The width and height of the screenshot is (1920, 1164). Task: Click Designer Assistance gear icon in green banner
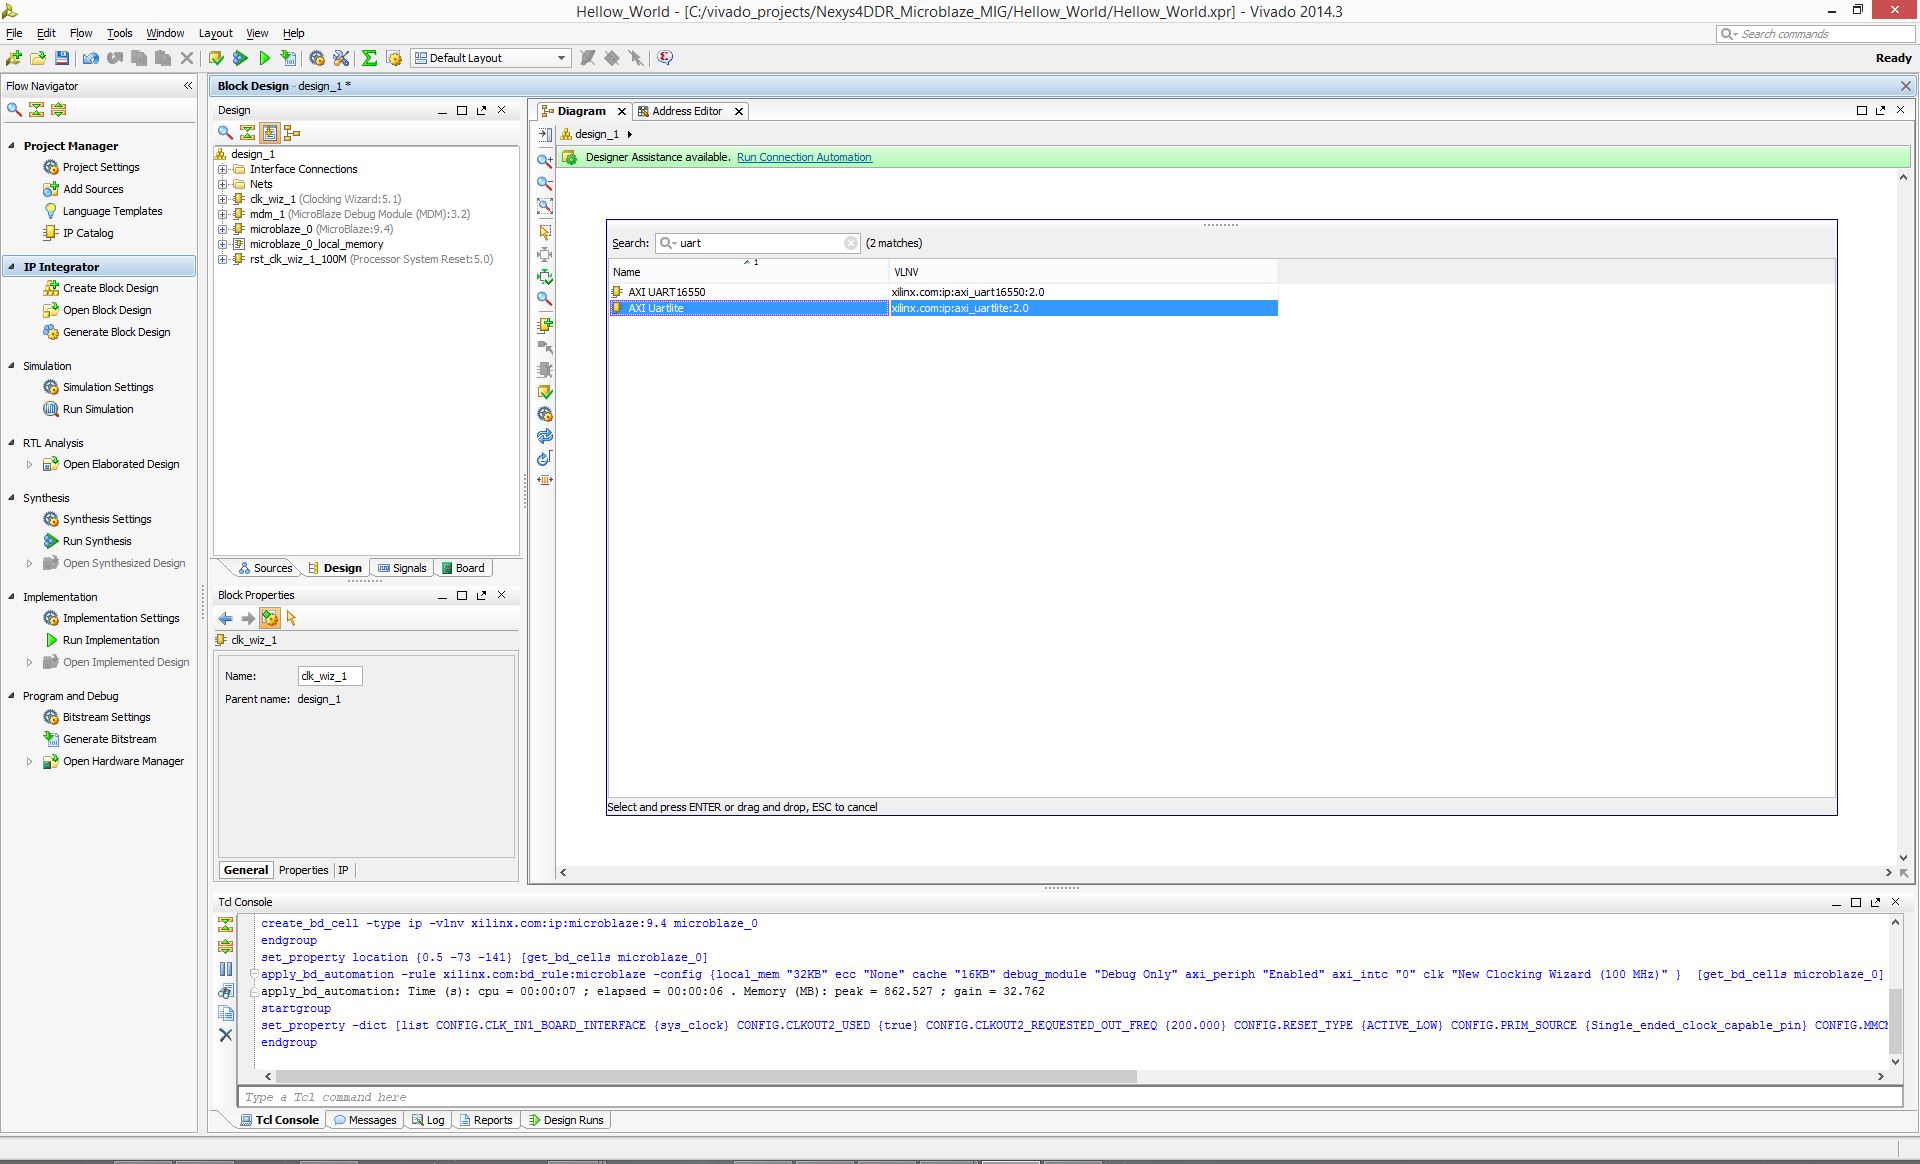click(x=569, y=157)
